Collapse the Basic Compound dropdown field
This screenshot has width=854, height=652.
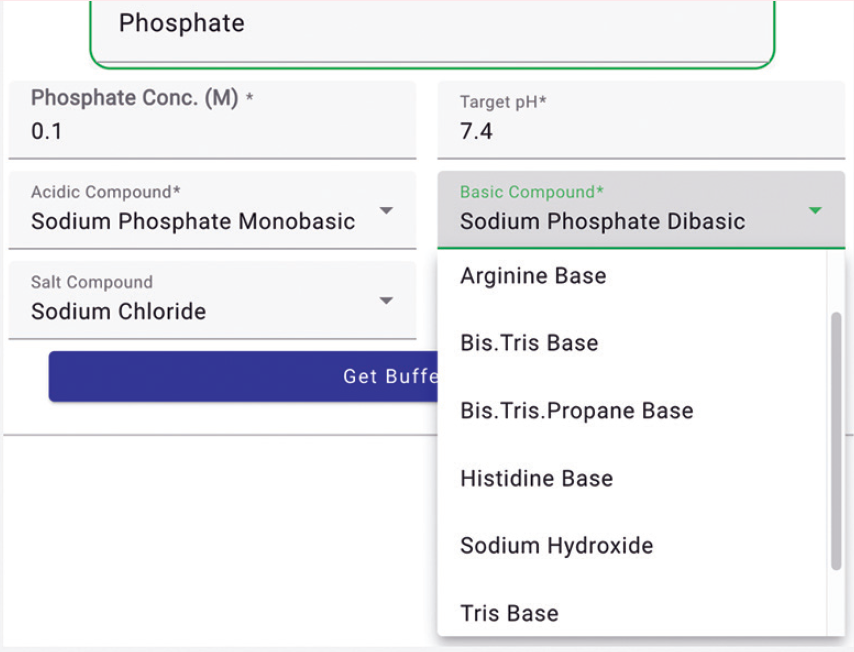[640, 211]
